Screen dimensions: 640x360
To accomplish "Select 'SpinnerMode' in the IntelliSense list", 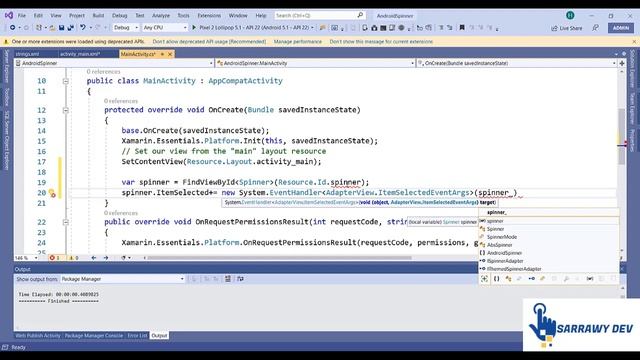I will [x=549, y=237].
